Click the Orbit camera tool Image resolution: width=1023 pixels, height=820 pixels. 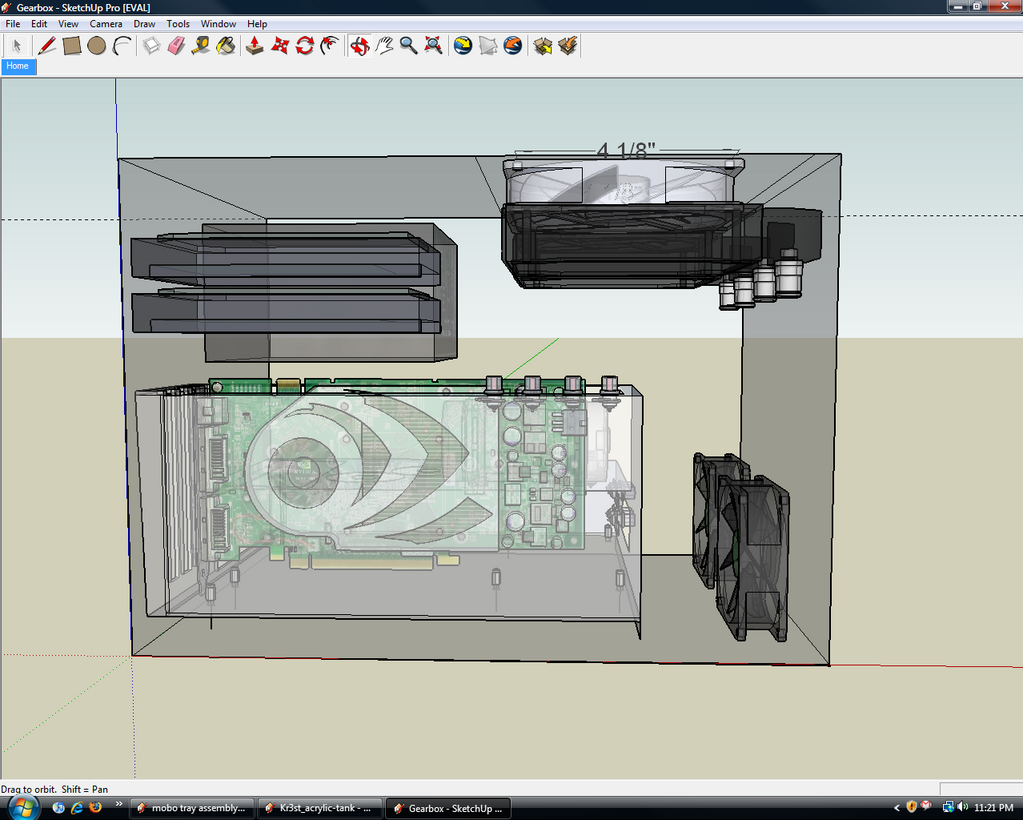[359, 46]
